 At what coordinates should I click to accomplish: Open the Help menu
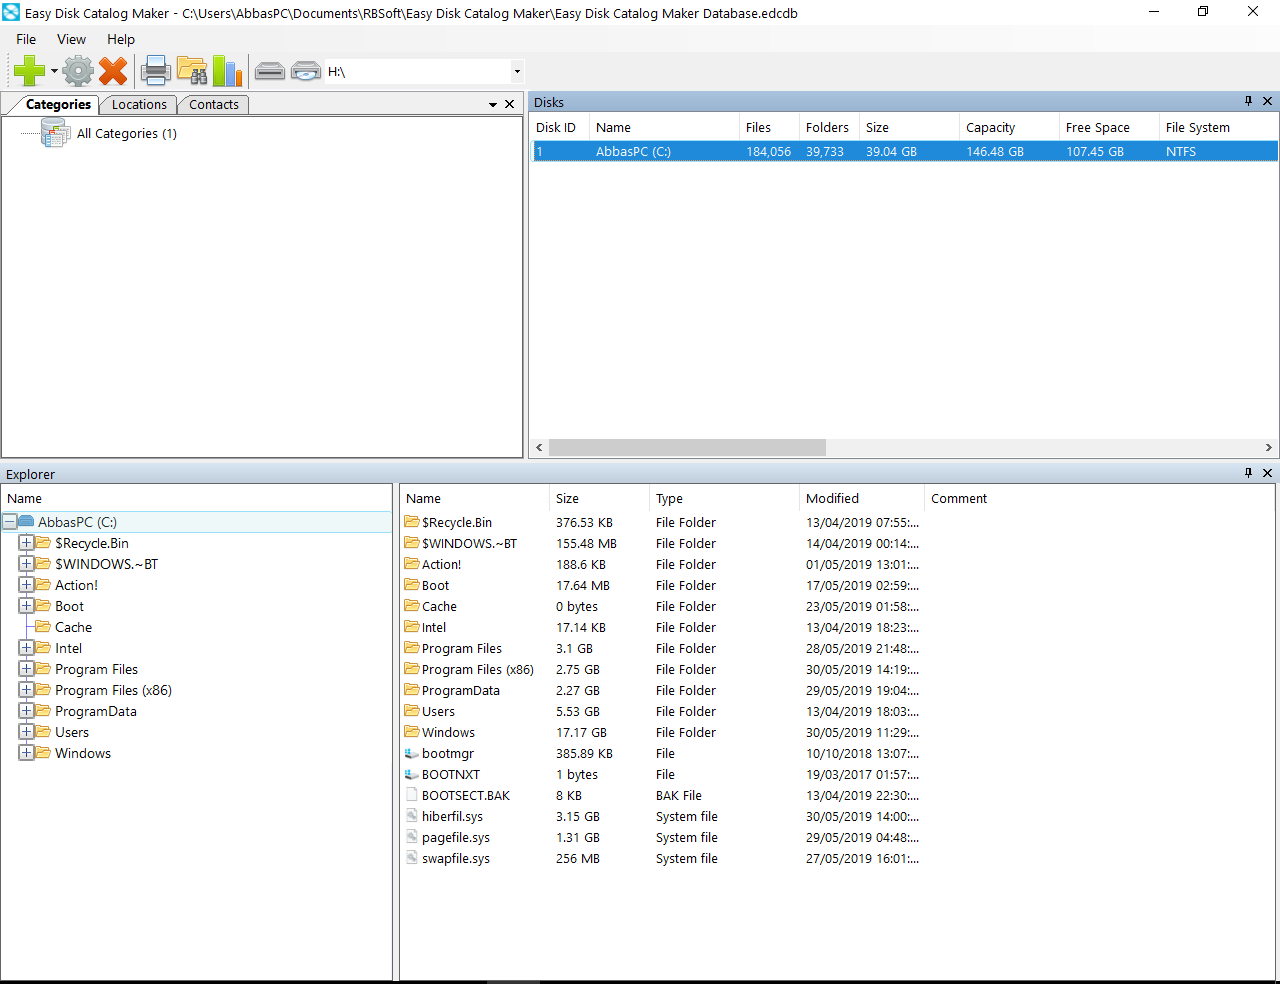121,39
